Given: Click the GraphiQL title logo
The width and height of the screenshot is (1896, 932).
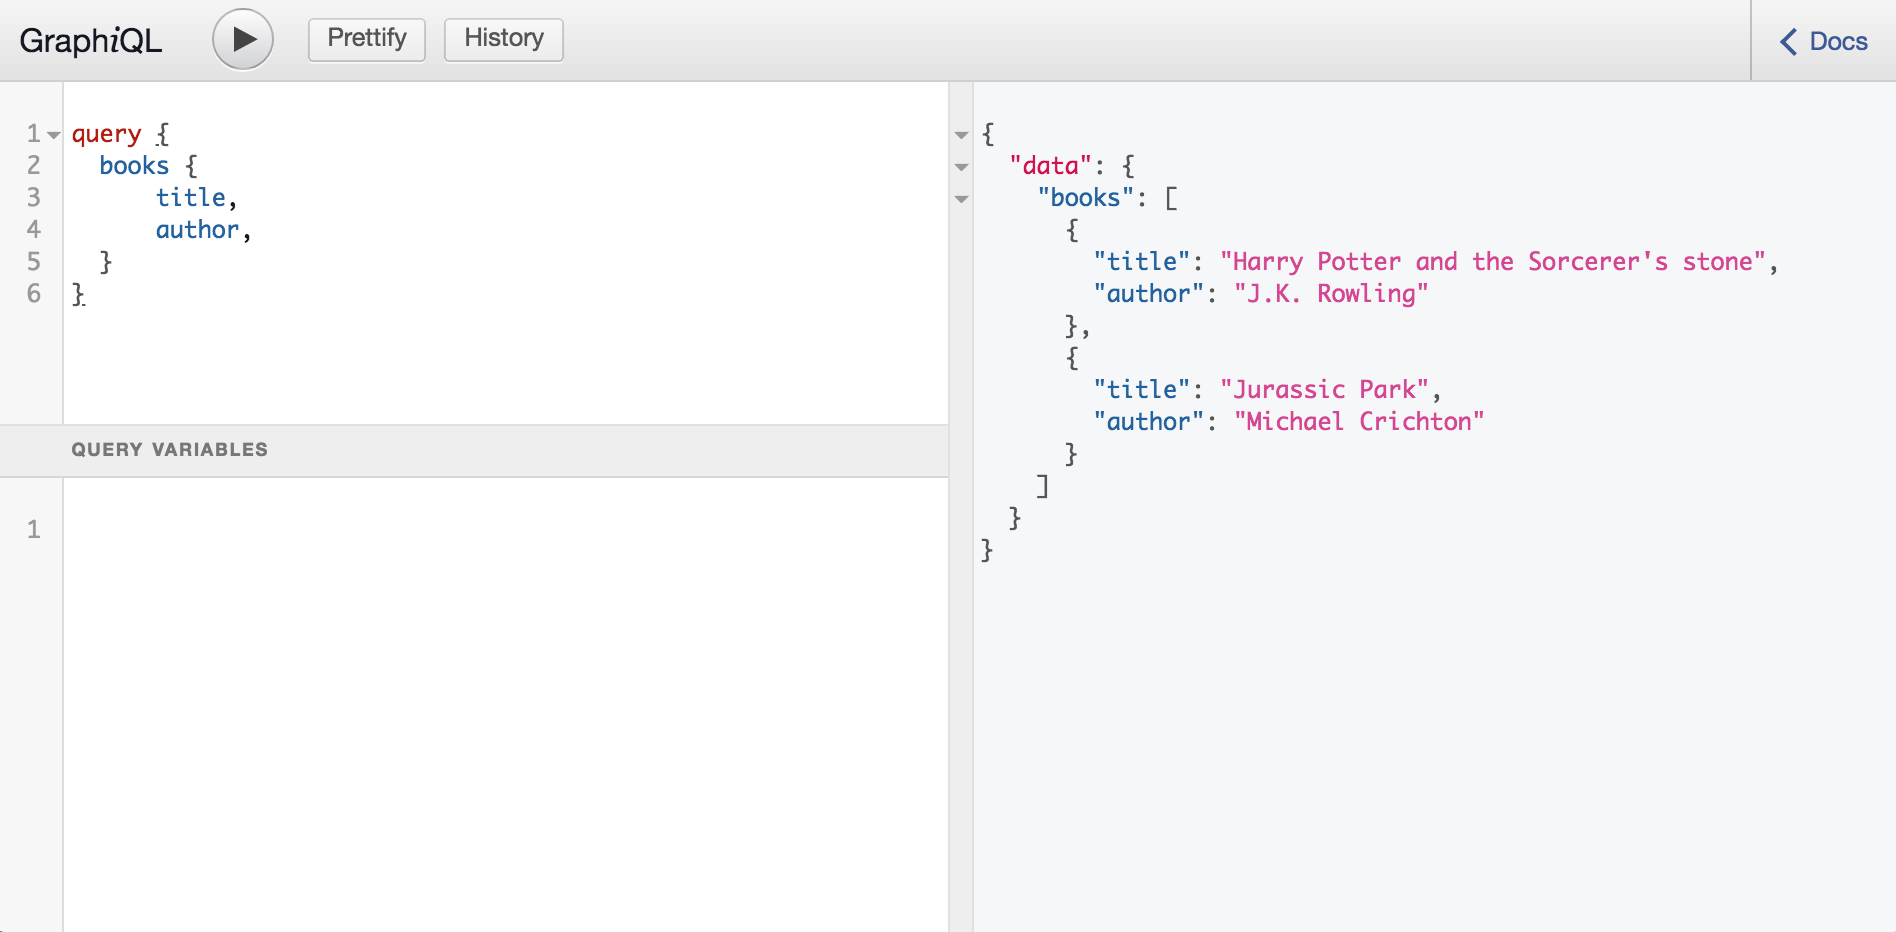Looking at the screenshot, I should [91, 41].
